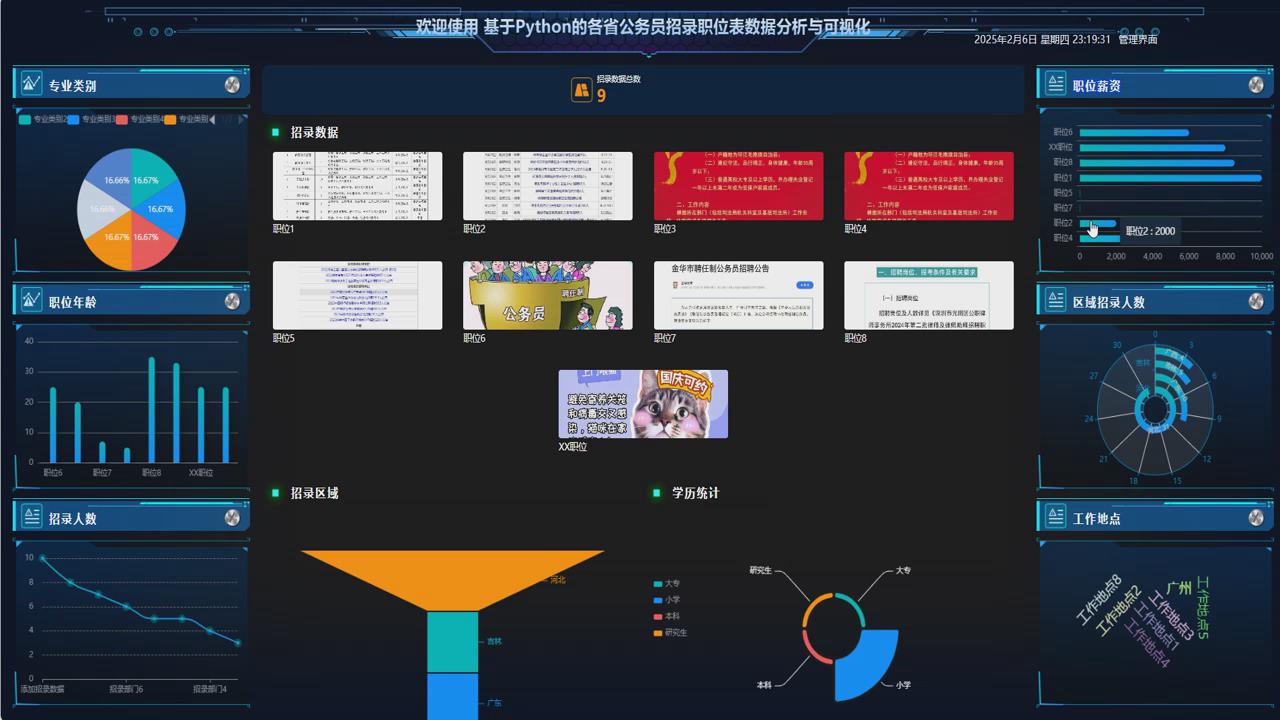Click the chart icon on 专业类别 panel header
This screenshot has height=720, width=1280.
[31, 84]
